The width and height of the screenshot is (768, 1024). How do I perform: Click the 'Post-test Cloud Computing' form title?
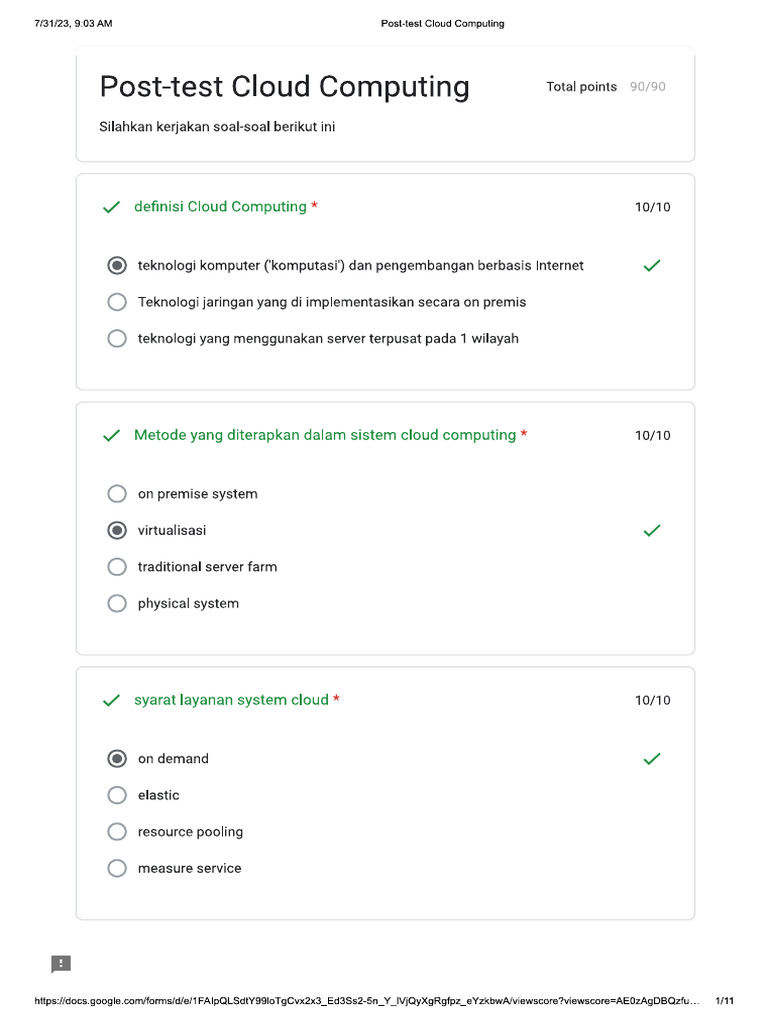coord(284,87)
